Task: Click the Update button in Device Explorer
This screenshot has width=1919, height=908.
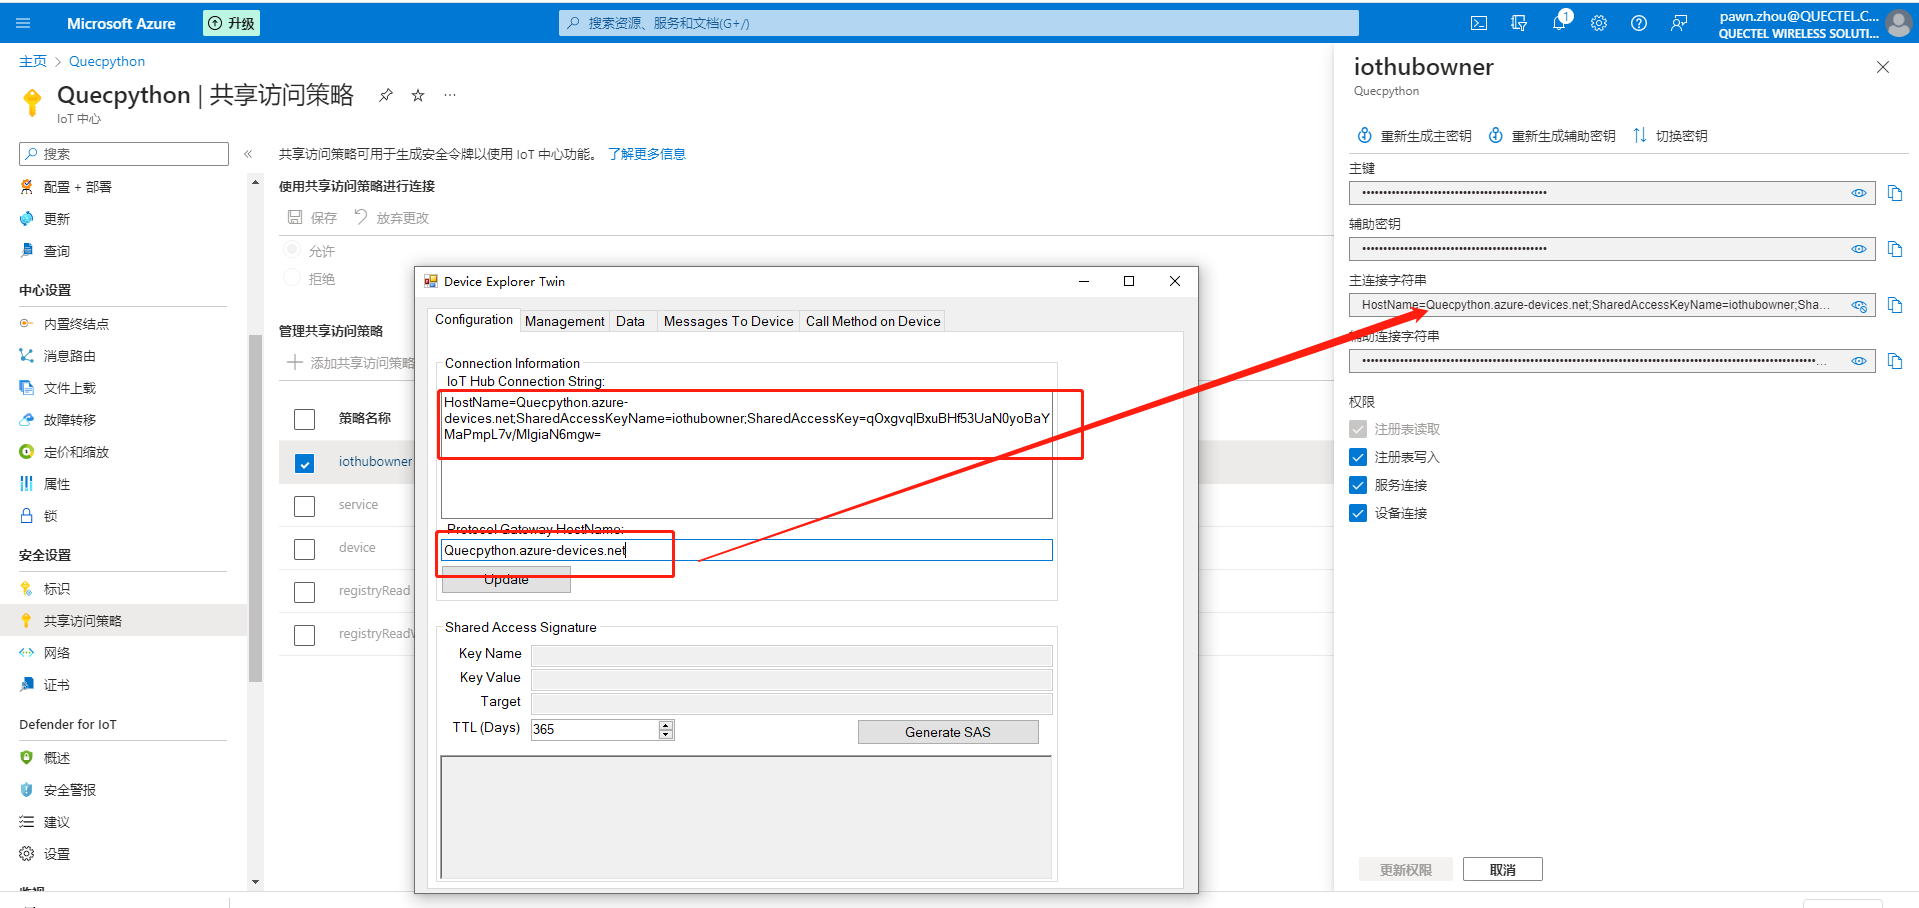Action: (x=506, y=579)
